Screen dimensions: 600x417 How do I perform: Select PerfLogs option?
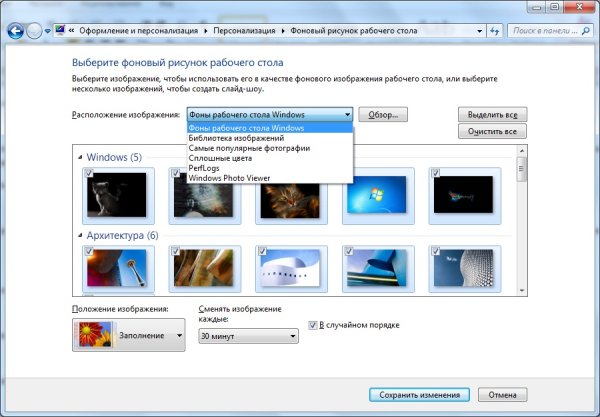click(270, 168)
